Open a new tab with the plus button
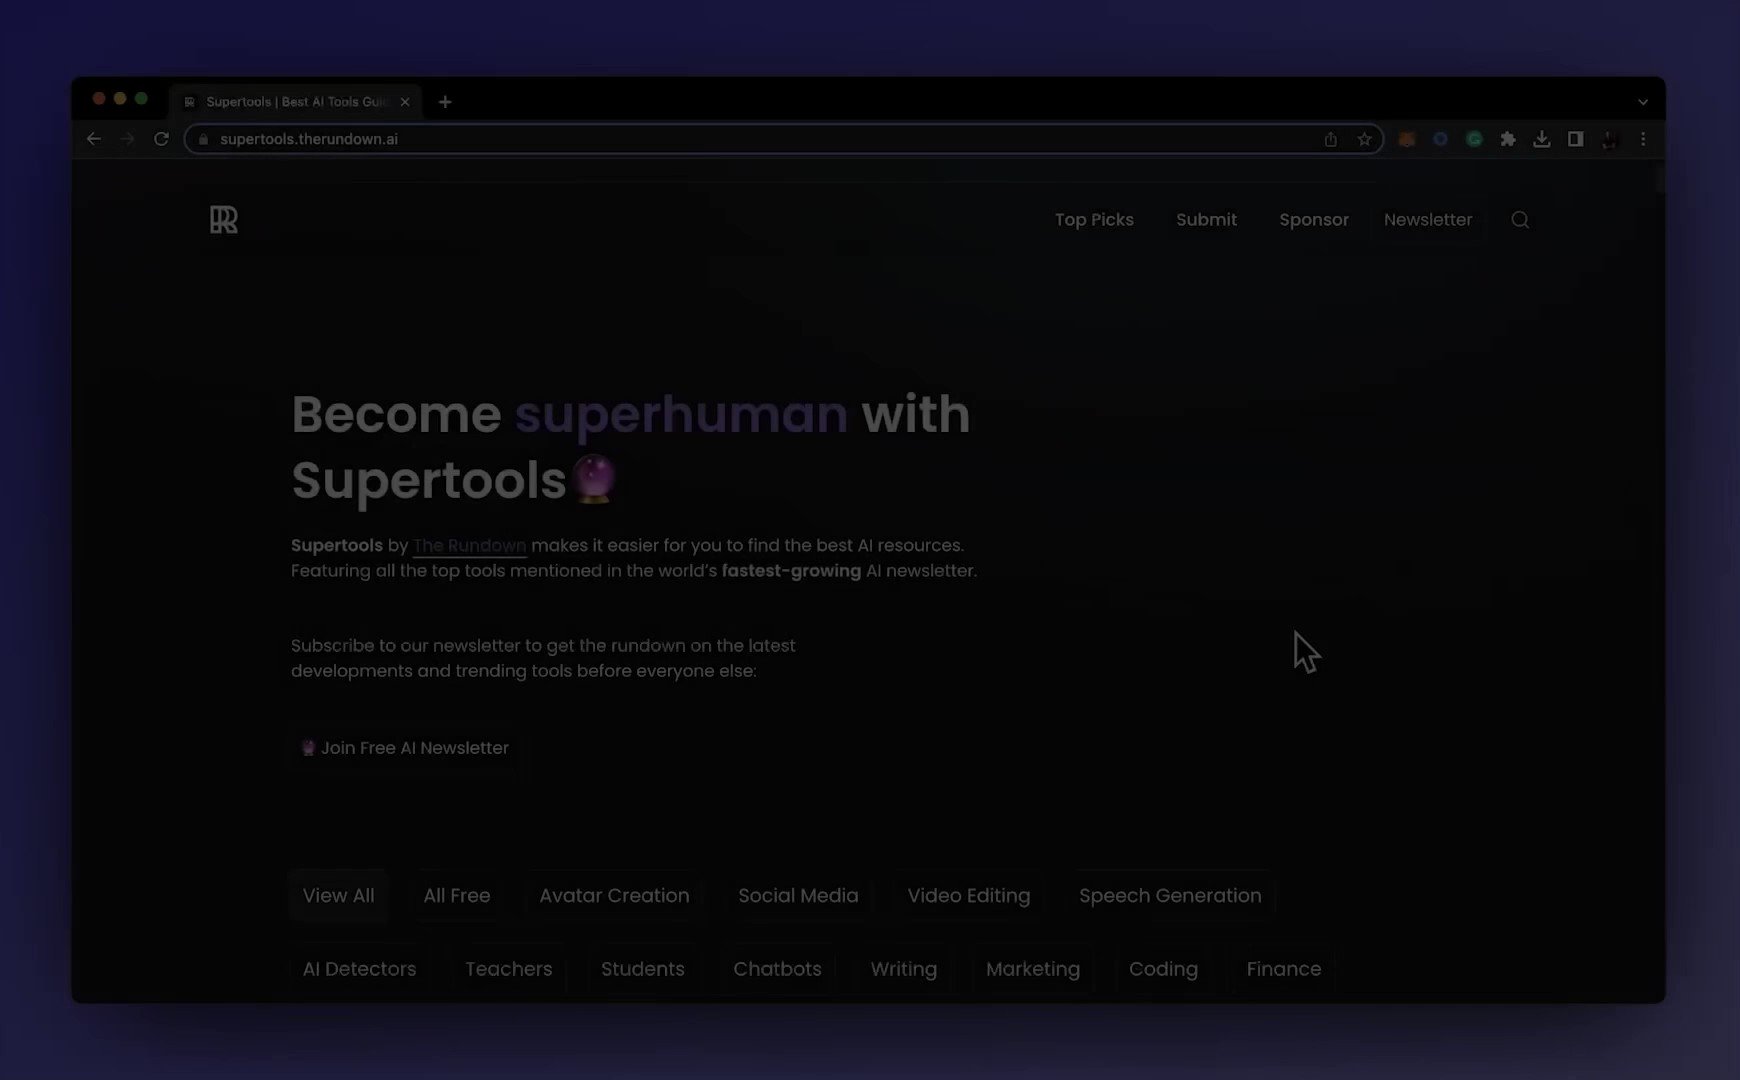This screenshot has height=1080, width=1740. coord(445,101)
